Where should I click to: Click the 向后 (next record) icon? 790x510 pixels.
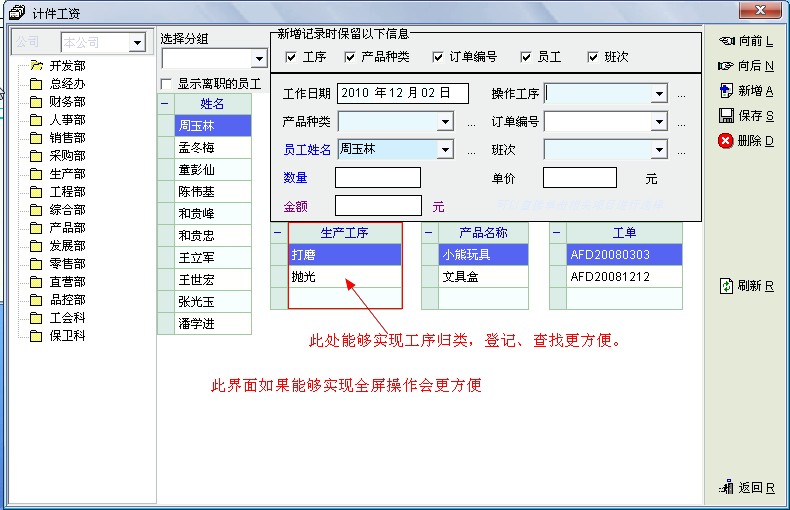click(x=727, y=66)
